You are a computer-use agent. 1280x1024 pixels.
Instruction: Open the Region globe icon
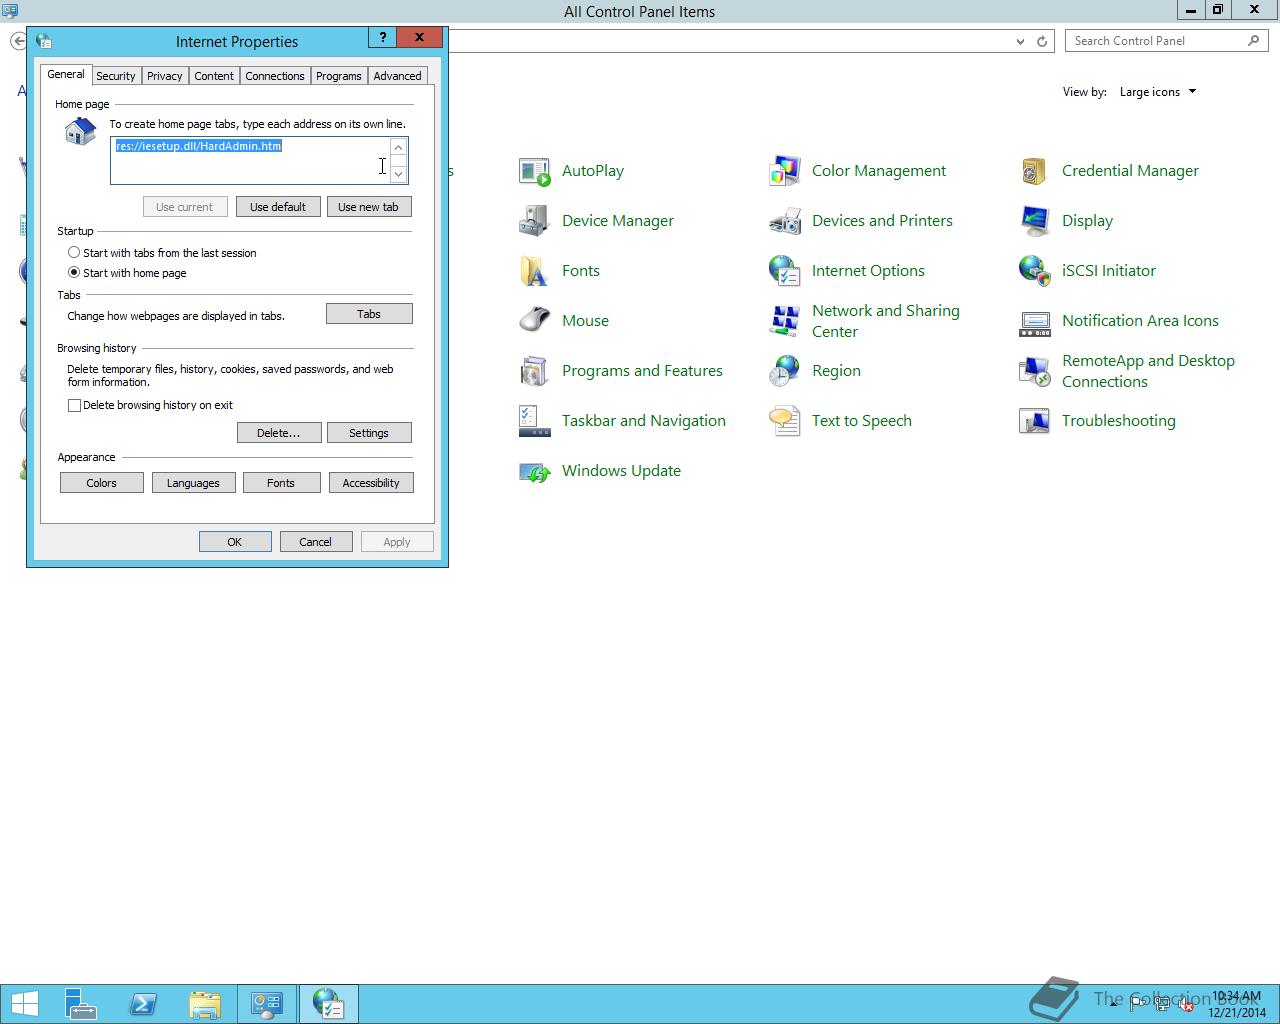tap(785, 371)
